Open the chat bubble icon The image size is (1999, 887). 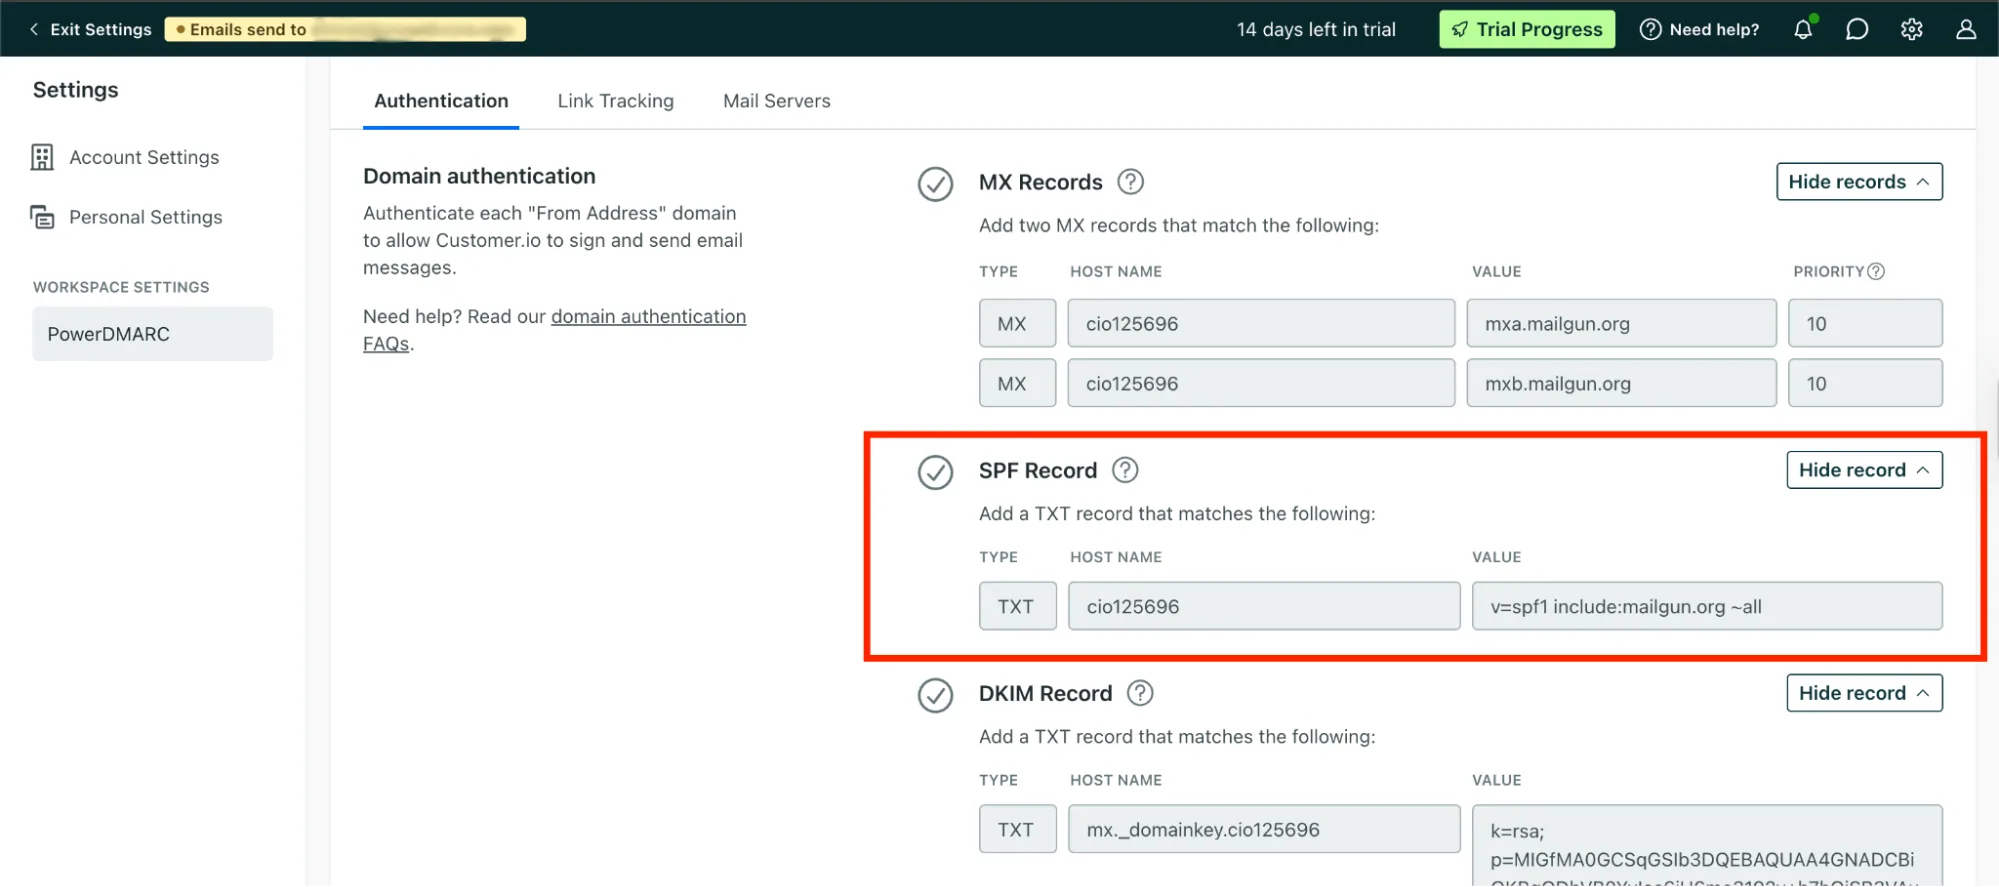1857,29
